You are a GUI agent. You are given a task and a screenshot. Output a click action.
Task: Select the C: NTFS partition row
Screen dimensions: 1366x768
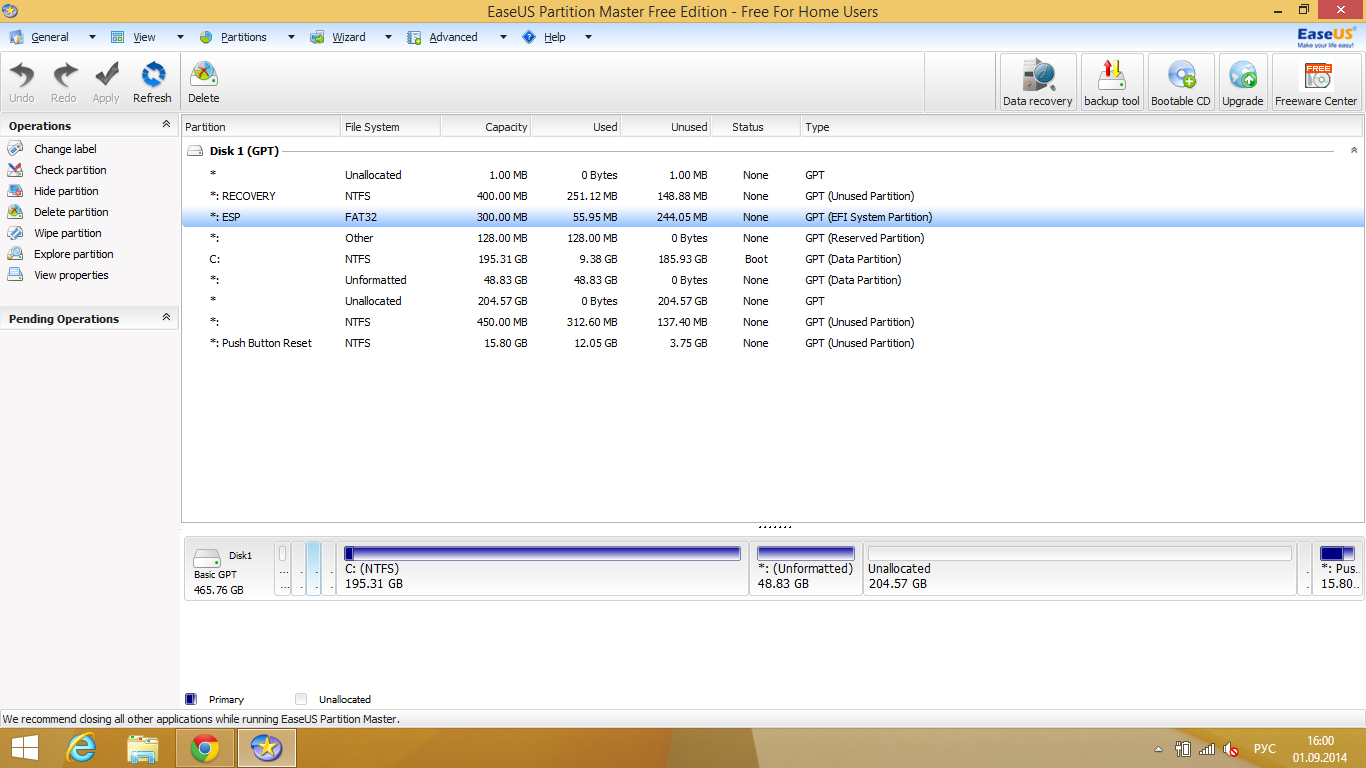tap(772, 259)
